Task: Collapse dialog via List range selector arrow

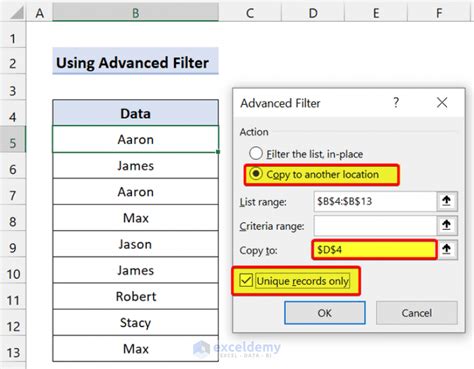Action: click(x=447, y=201)
